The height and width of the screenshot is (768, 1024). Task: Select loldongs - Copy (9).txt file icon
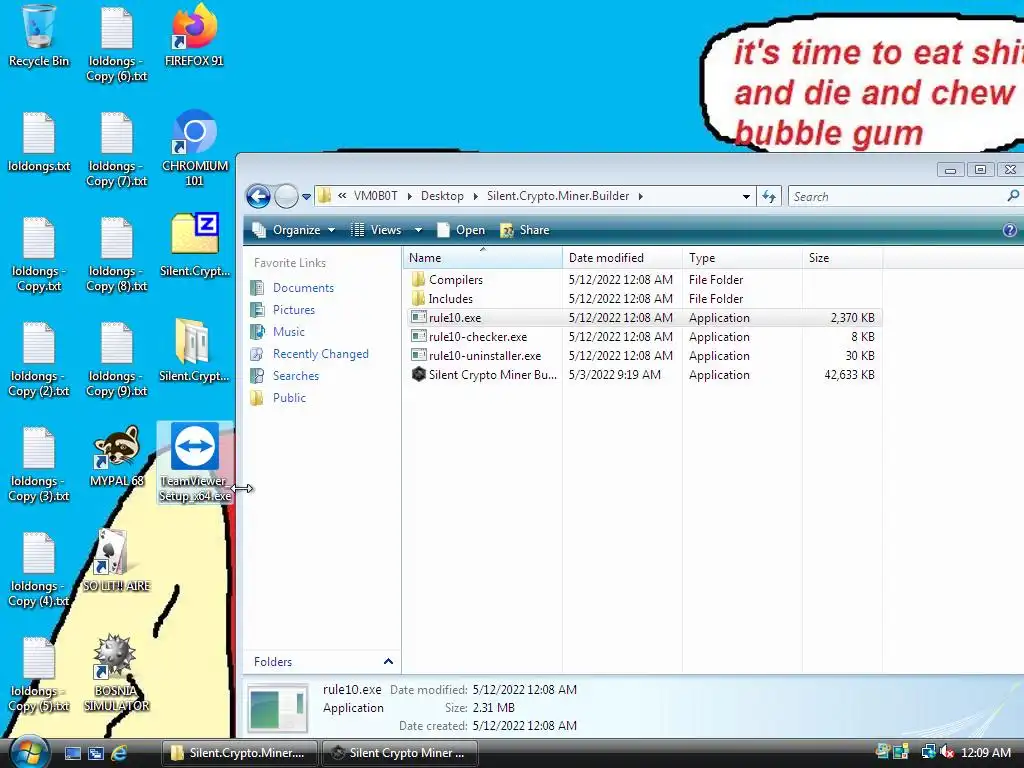point(117,359)
